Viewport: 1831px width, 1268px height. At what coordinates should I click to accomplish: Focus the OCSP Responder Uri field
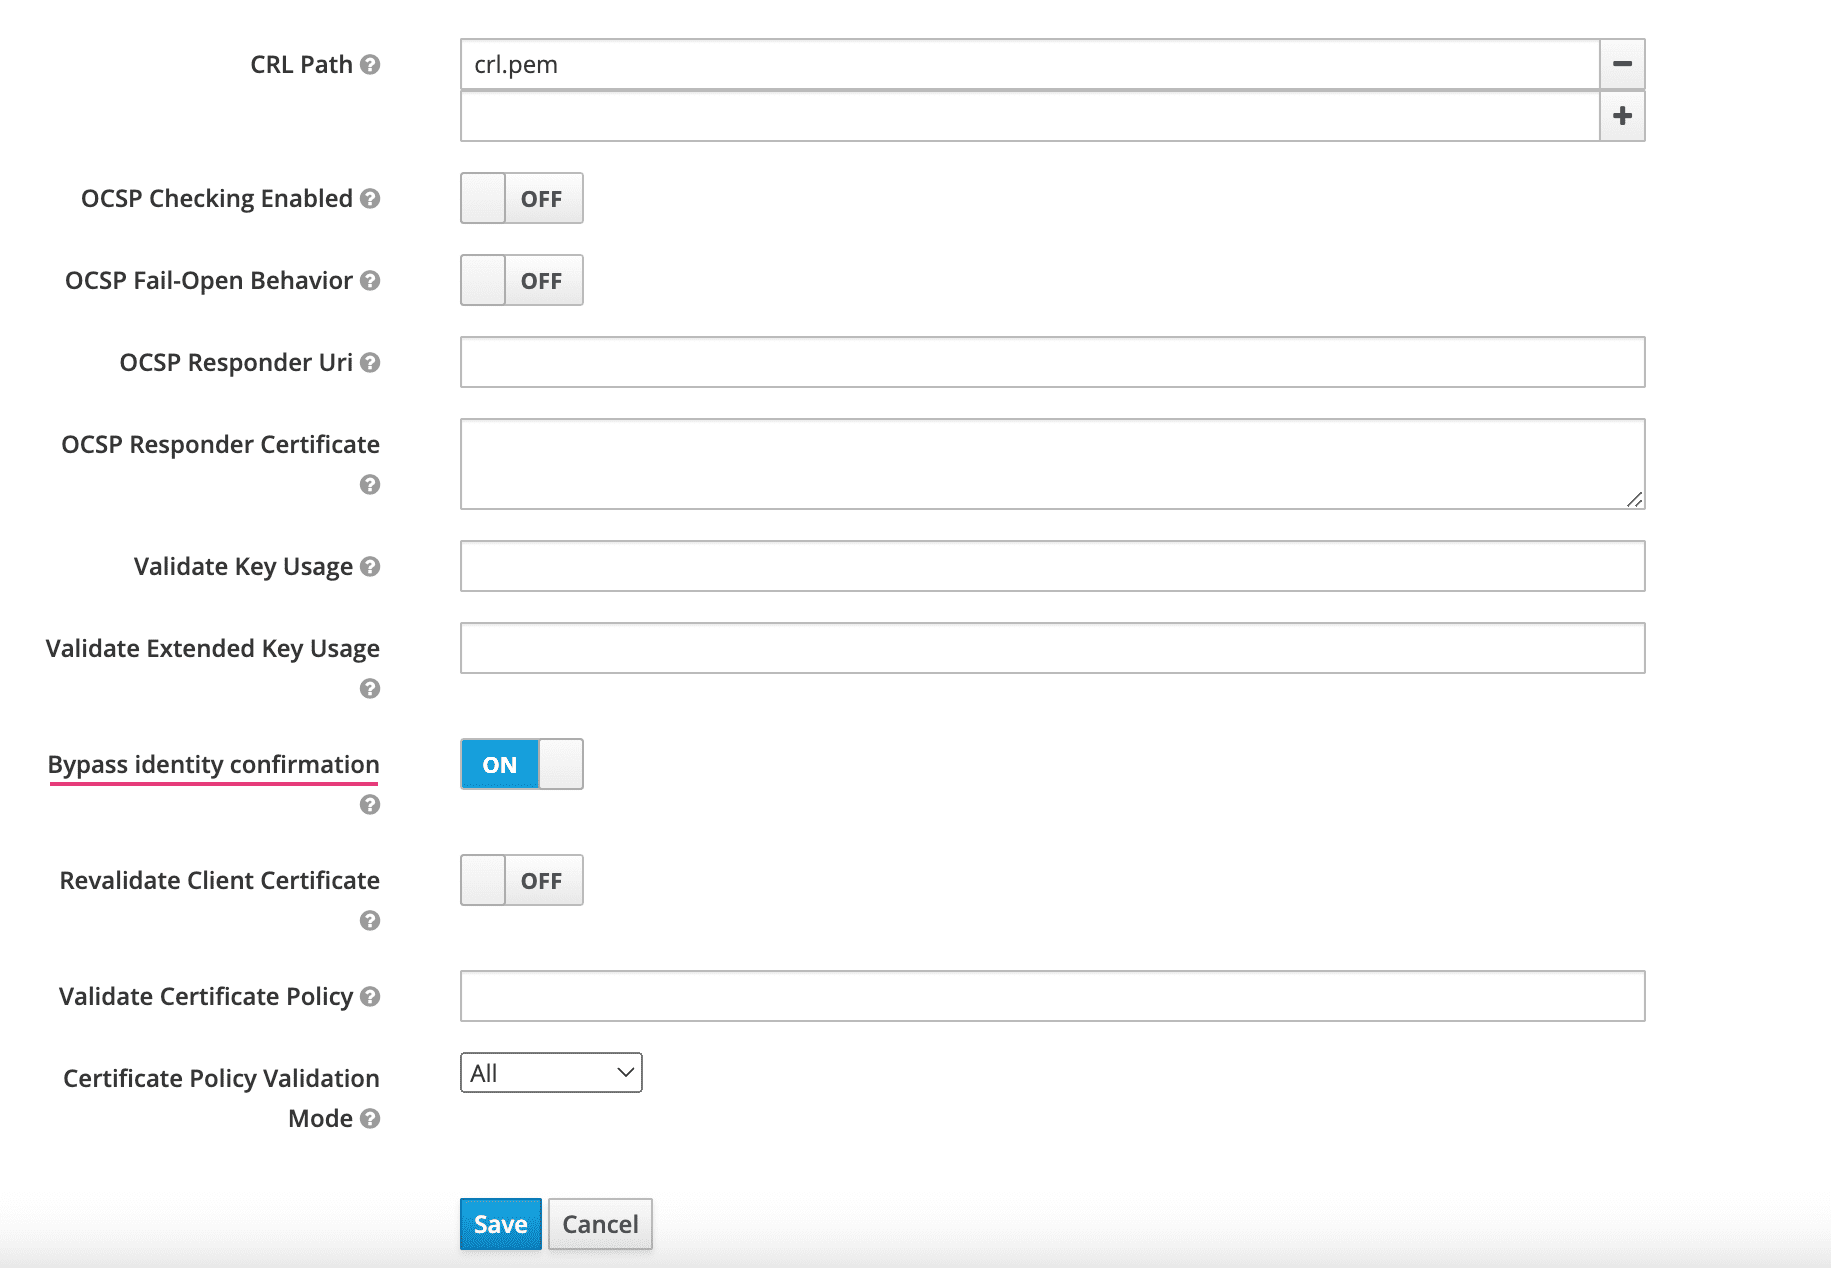tap(1052, 362)
